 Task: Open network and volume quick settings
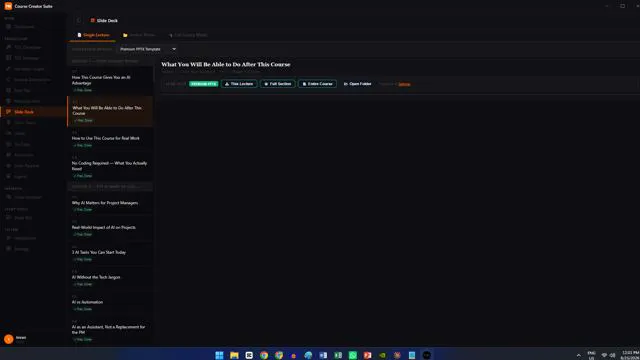click(608, 355)
